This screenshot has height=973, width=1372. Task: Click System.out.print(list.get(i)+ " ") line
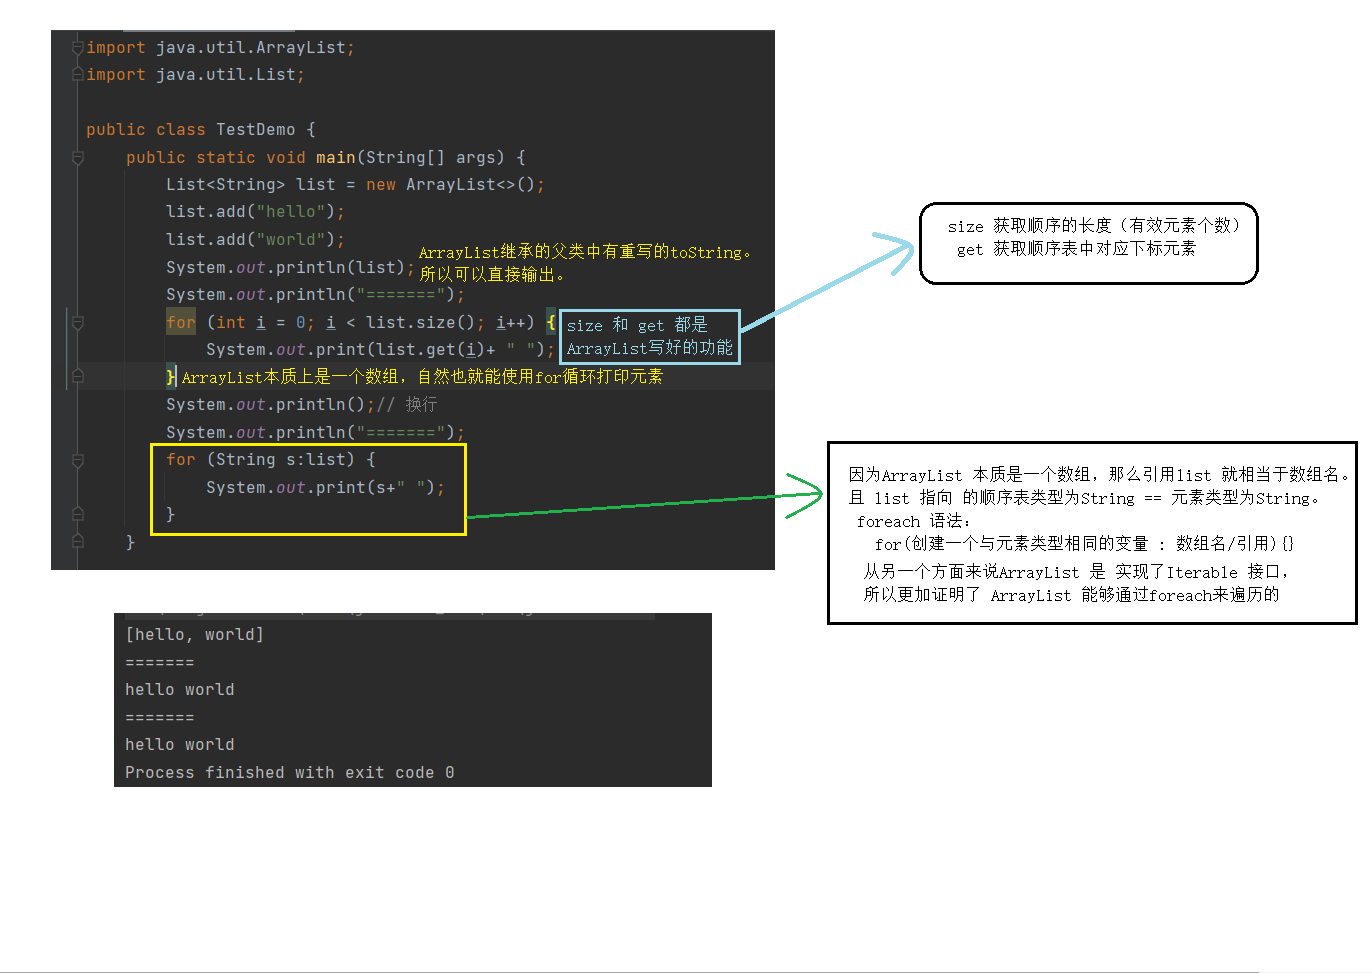click(x=380, y=350)
